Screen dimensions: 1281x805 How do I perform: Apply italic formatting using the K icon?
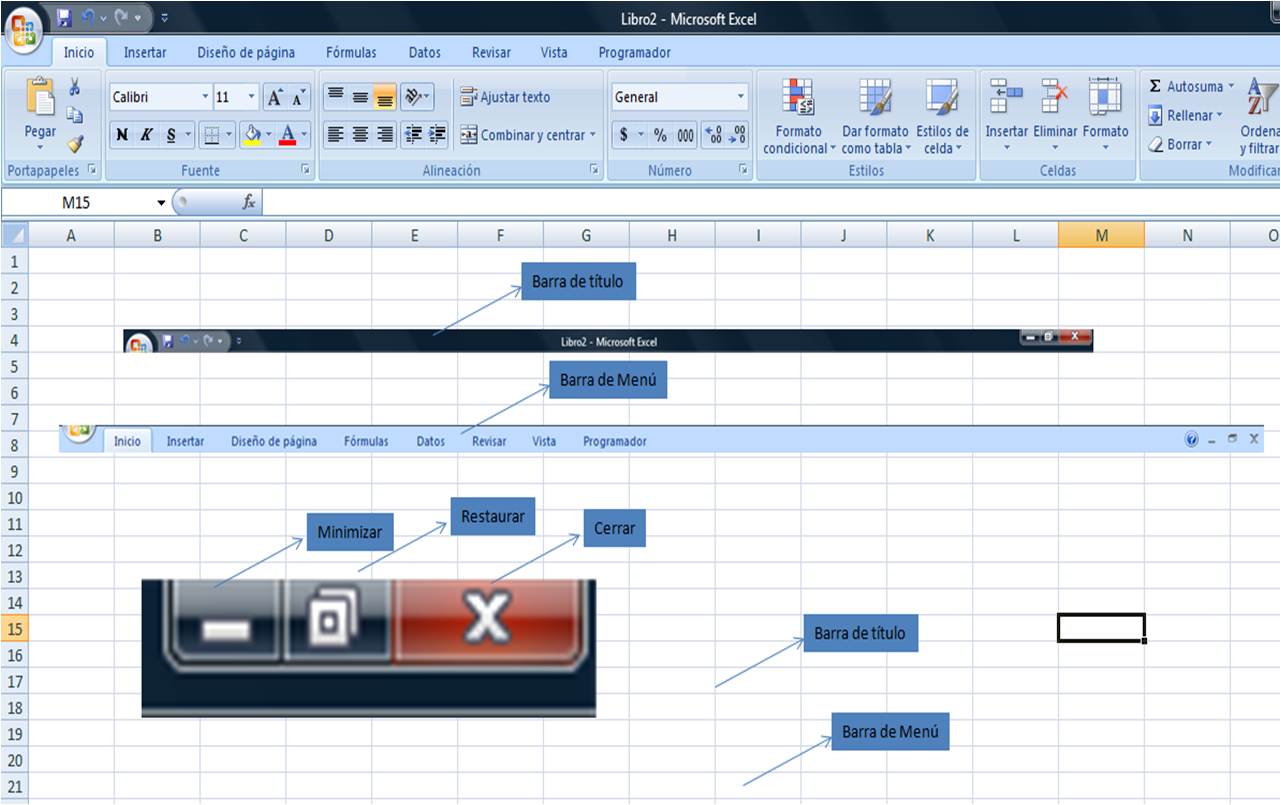click(144, 134)
